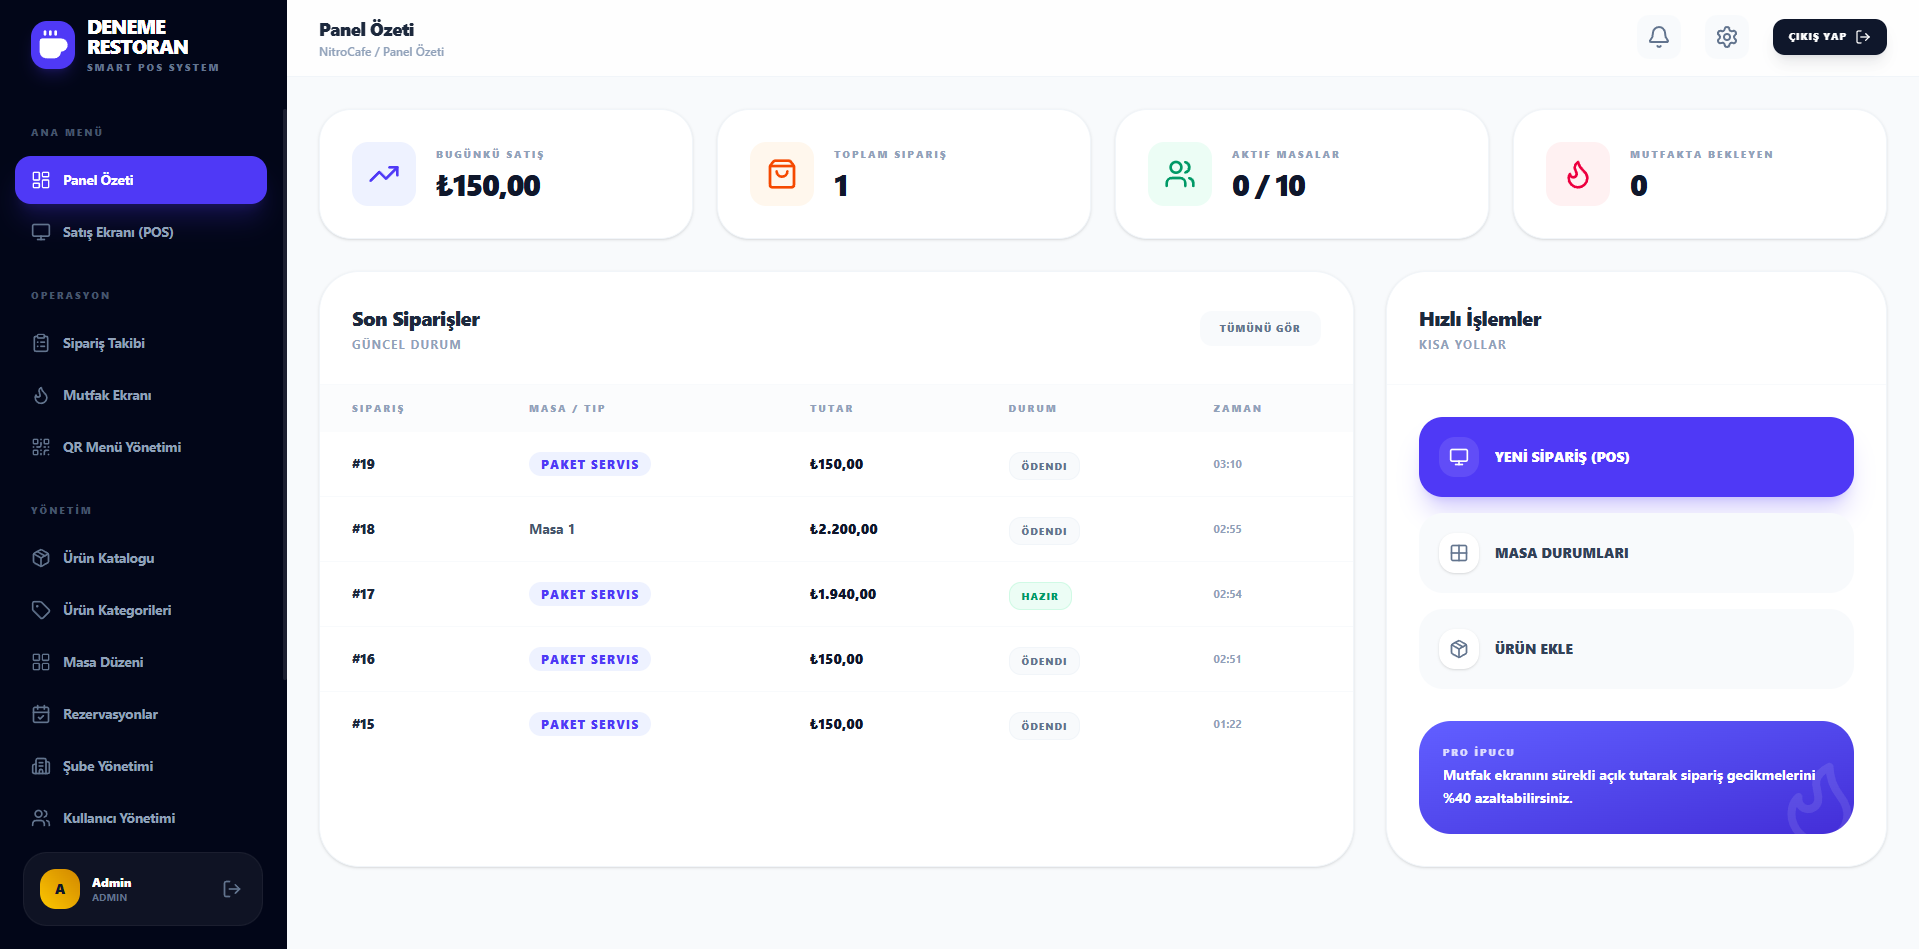Click the Admin avatar circle
1919x949 pixels.
(x=60, y=889)
